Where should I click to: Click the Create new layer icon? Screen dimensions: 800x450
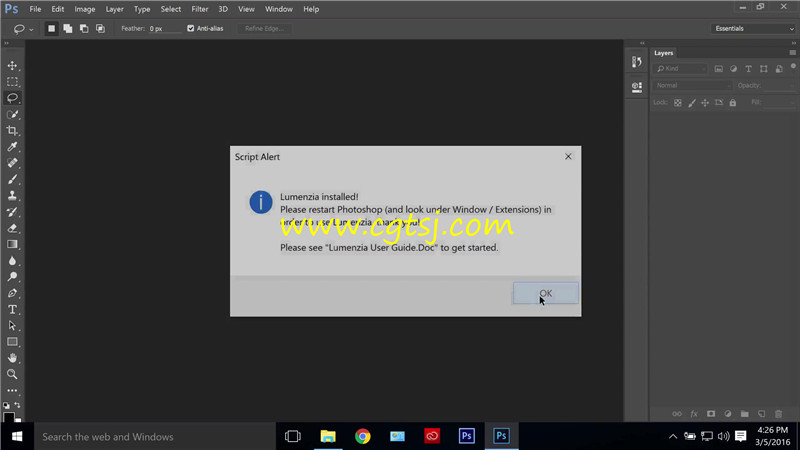point(761,414)
